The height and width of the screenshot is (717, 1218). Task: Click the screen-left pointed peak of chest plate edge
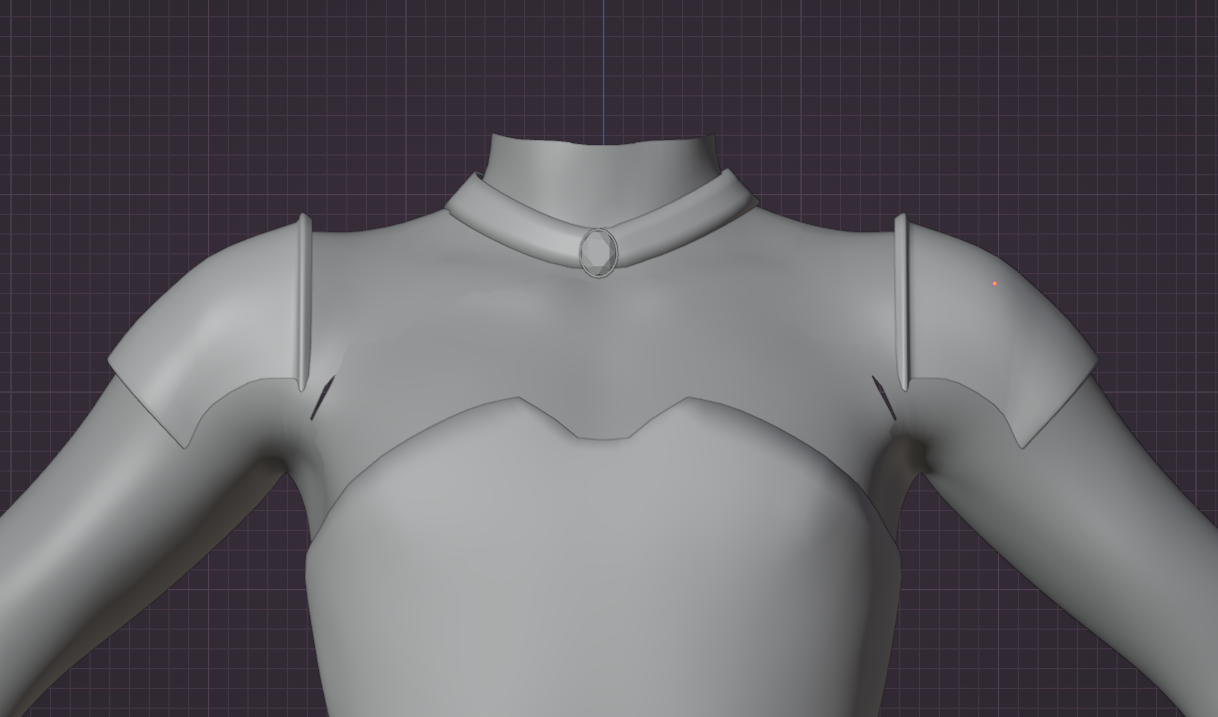pos(519,399)
